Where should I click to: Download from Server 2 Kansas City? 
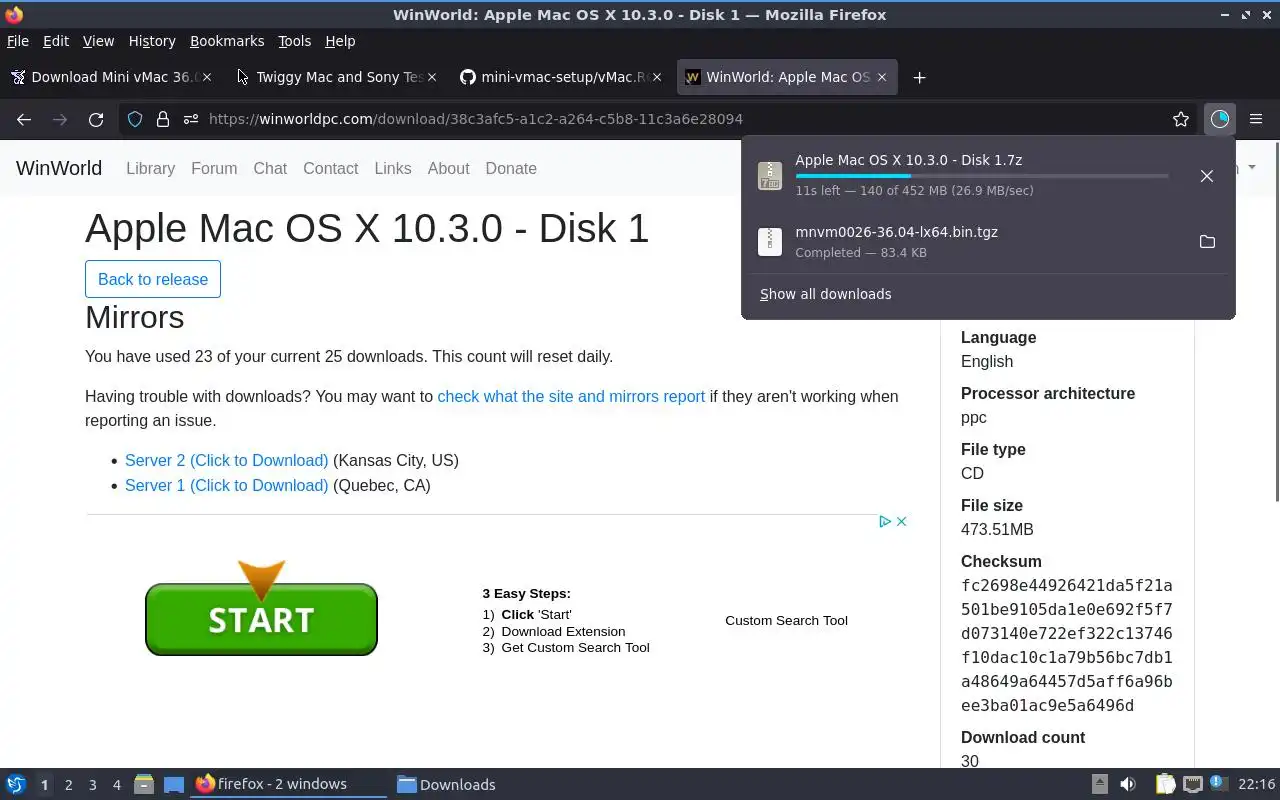click(x=226, y=460)
